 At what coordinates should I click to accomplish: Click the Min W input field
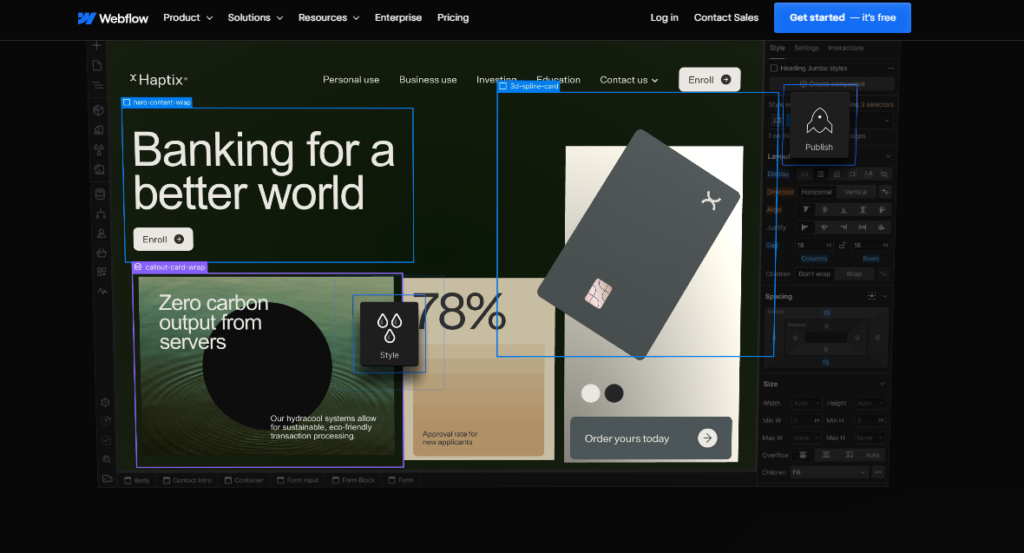tap(807, 420)
